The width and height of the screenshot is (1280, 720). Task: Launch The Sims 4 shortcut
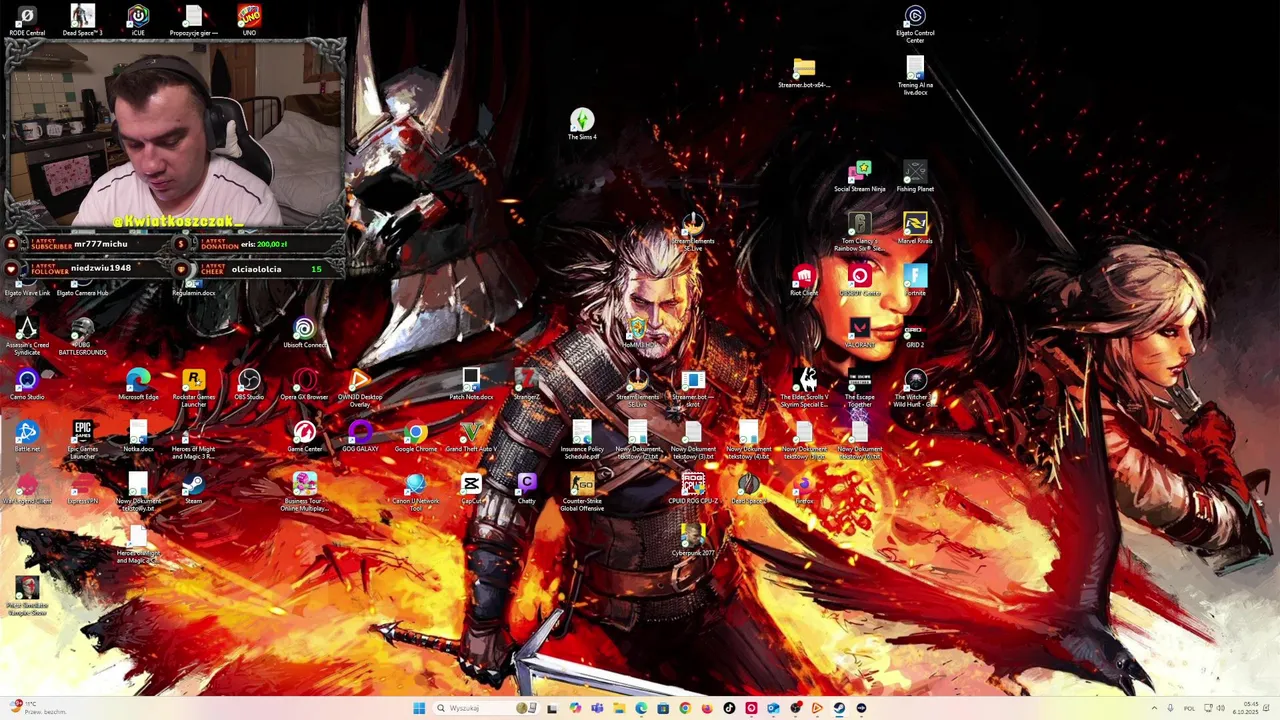[582, 125]
